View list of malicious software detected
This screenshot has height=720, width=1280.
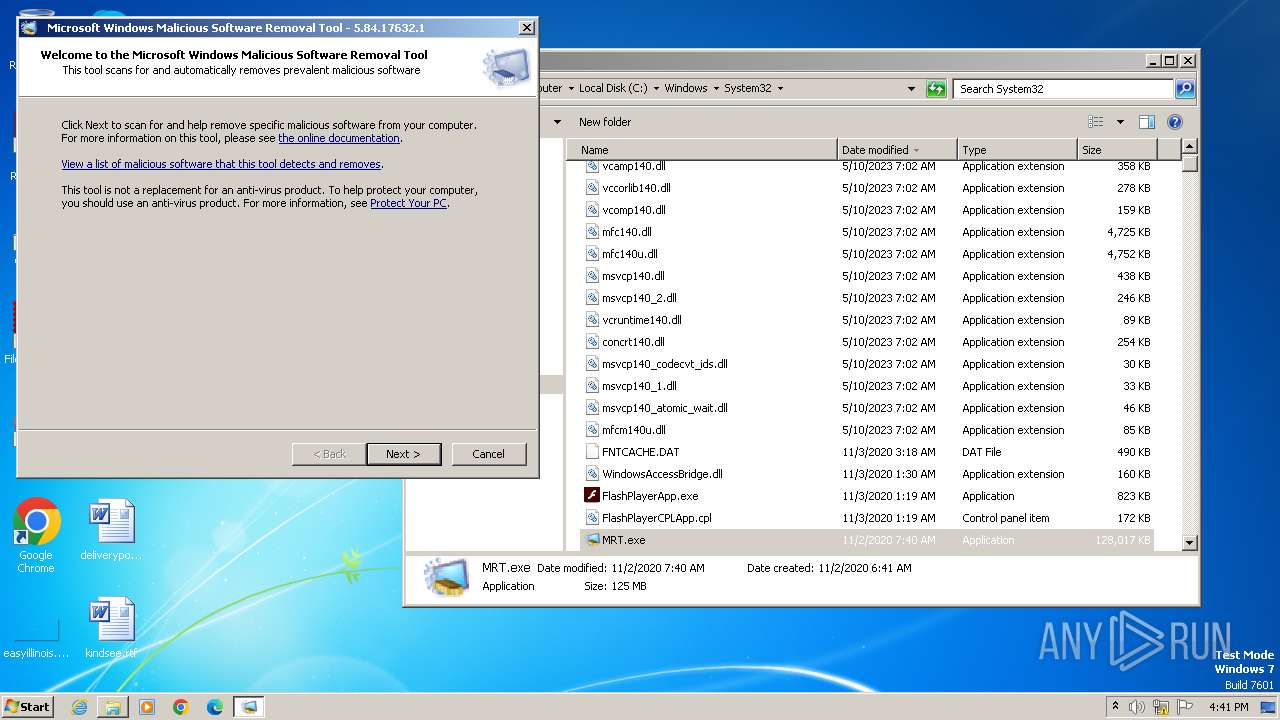coord(221,164)
